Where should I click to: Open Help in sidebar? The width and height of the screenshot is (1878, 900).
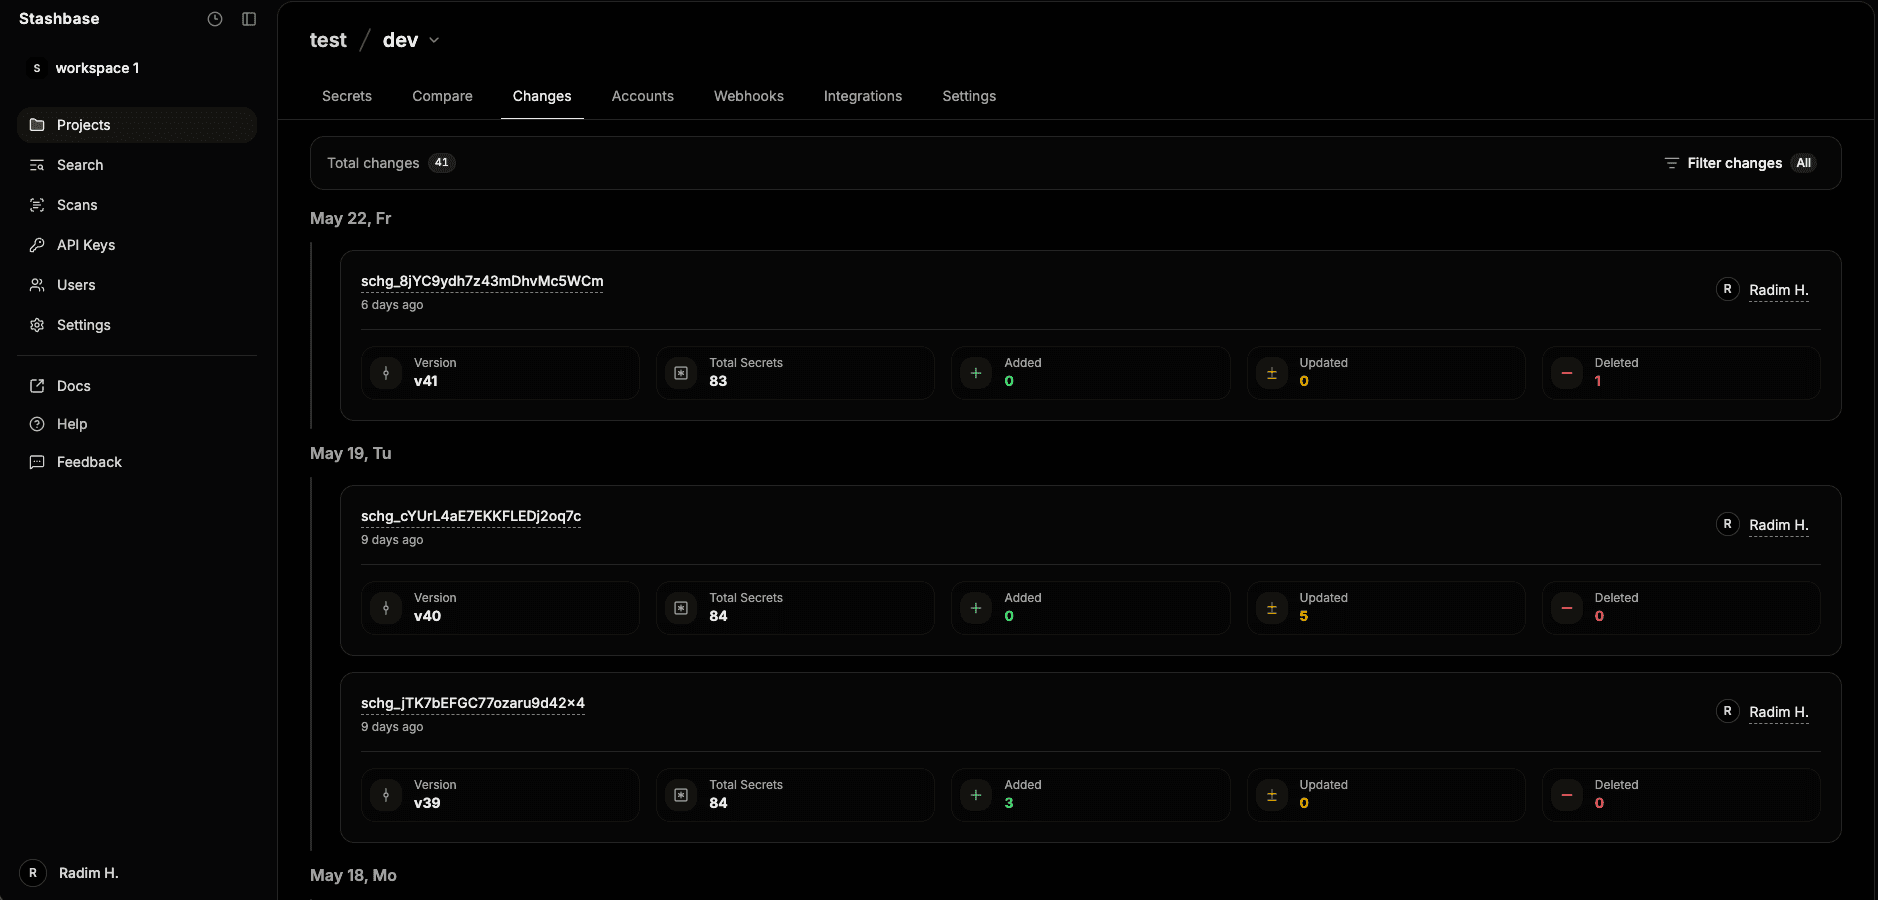[x=137, y=424]
